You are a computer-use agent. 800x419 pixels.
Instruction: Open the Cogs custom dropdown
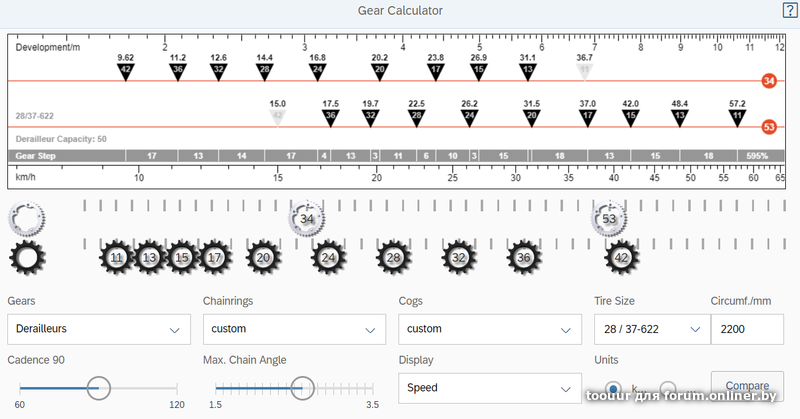pyautogui.click(x=489, y=328)
